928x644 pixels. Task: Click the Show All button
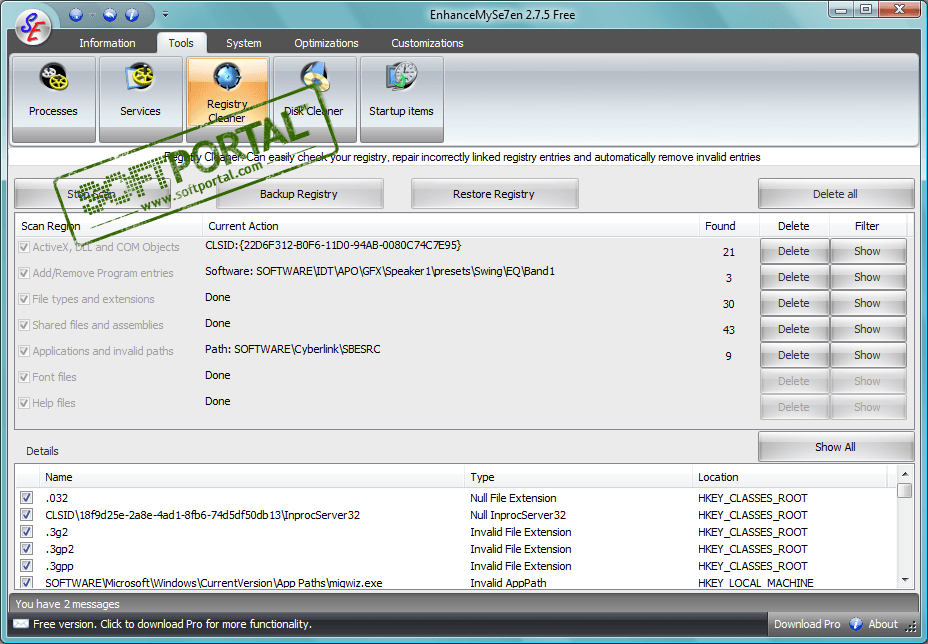click(835, 447)
